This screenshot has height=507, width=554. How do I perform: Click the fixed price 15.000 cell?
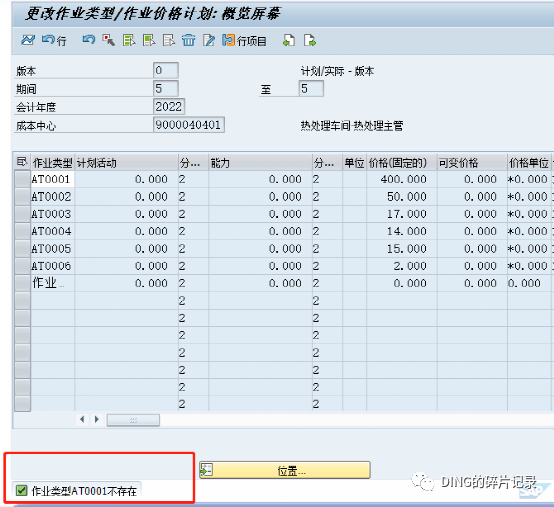coord(402,248)
